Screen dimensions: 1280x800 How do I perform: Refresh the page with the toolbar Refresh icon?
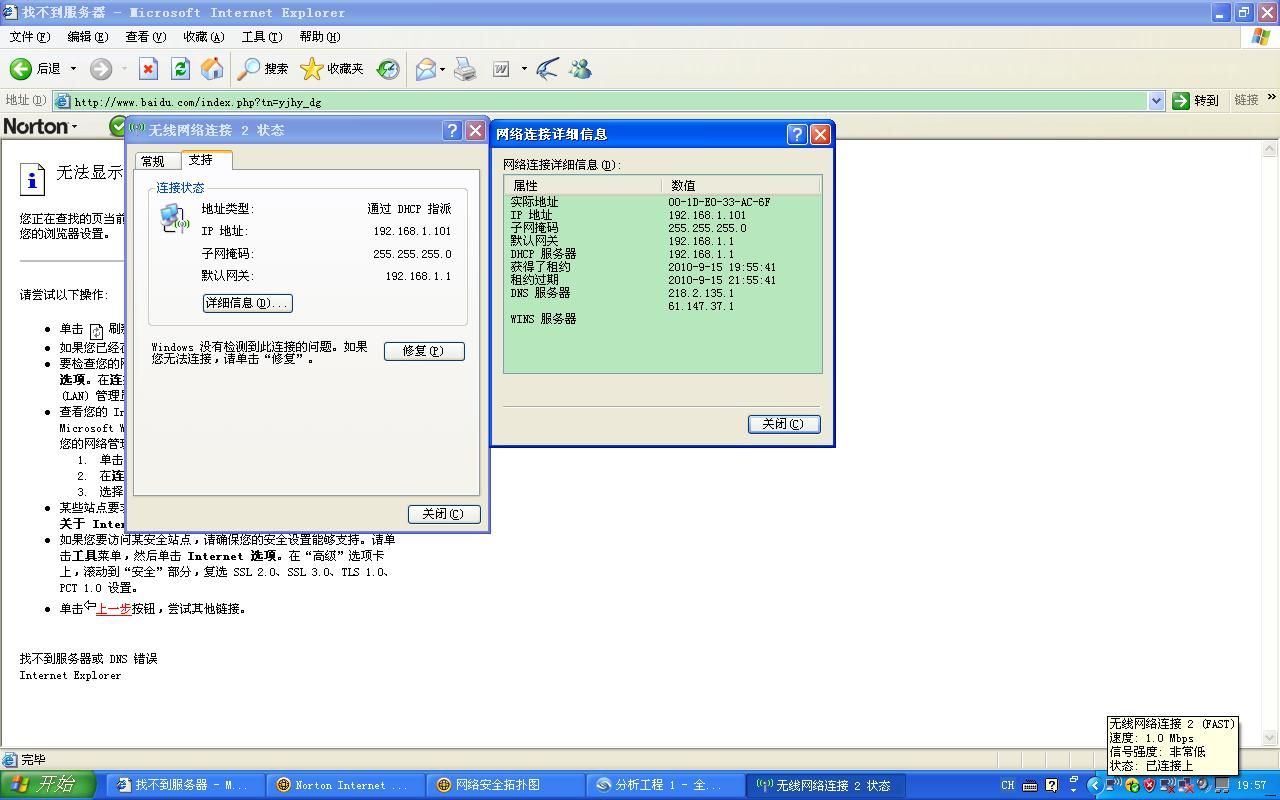180,69
